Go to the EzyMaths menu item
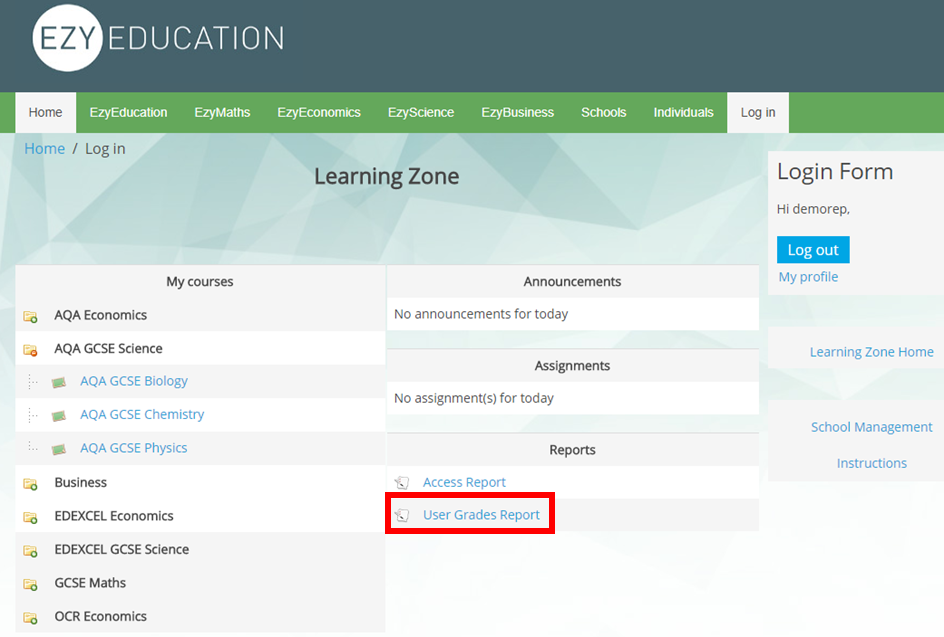The height and width of the screenshot is (637, 944). click(222, 113)
